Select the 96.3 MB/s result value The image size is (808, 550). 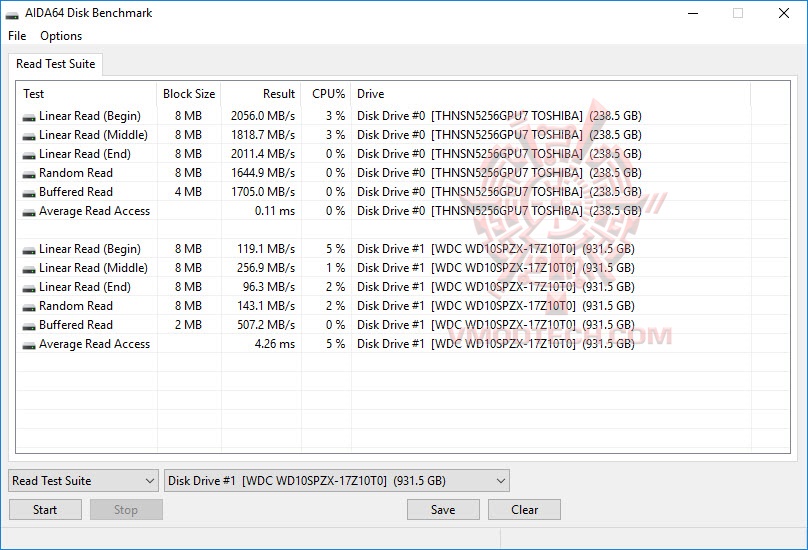click(x=269, y=287)
